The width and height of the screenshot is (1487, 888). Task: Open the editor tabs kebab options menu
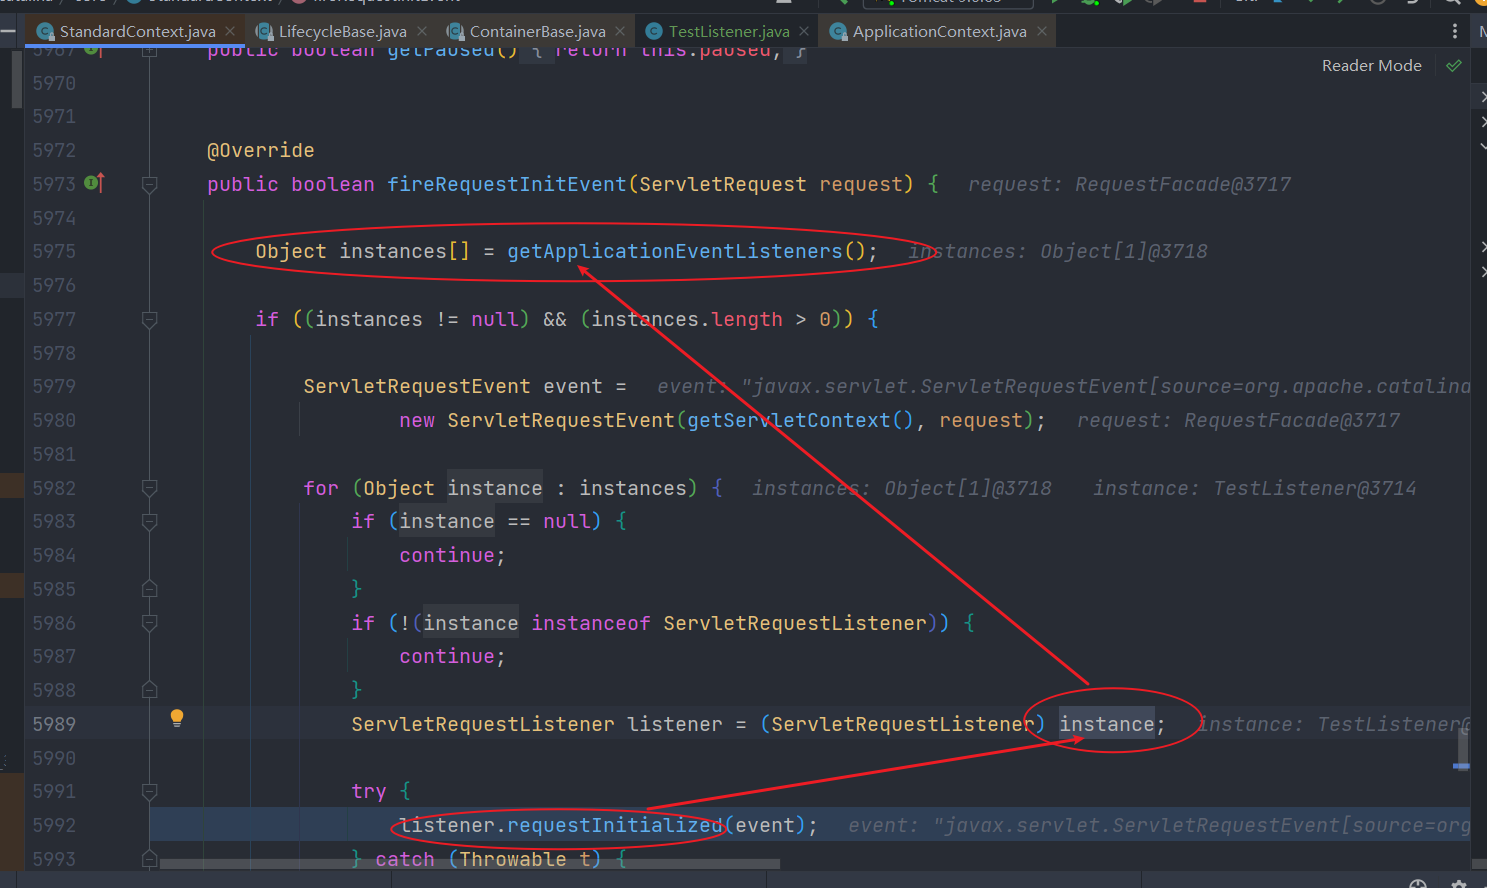point(1454,32)
